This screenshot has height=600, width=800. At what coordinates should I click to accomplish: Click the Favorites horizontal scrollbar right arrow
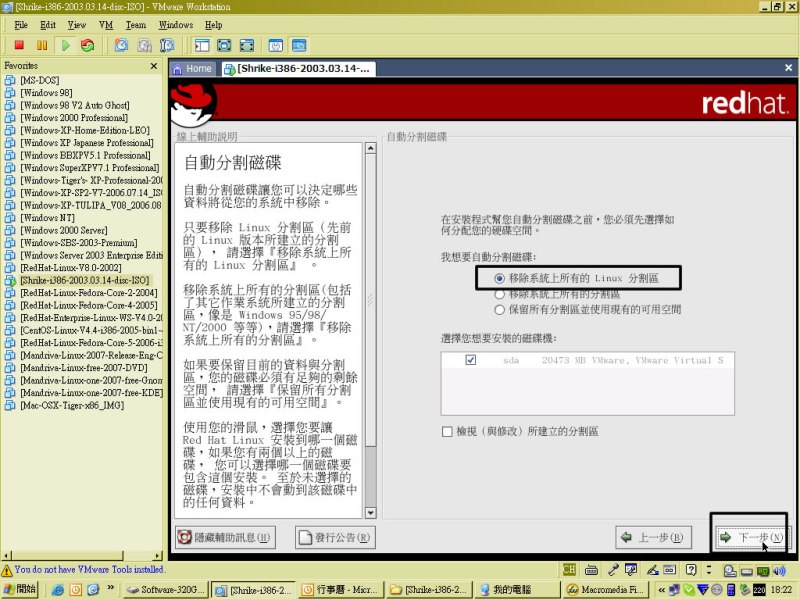click(x=158, y=556)
